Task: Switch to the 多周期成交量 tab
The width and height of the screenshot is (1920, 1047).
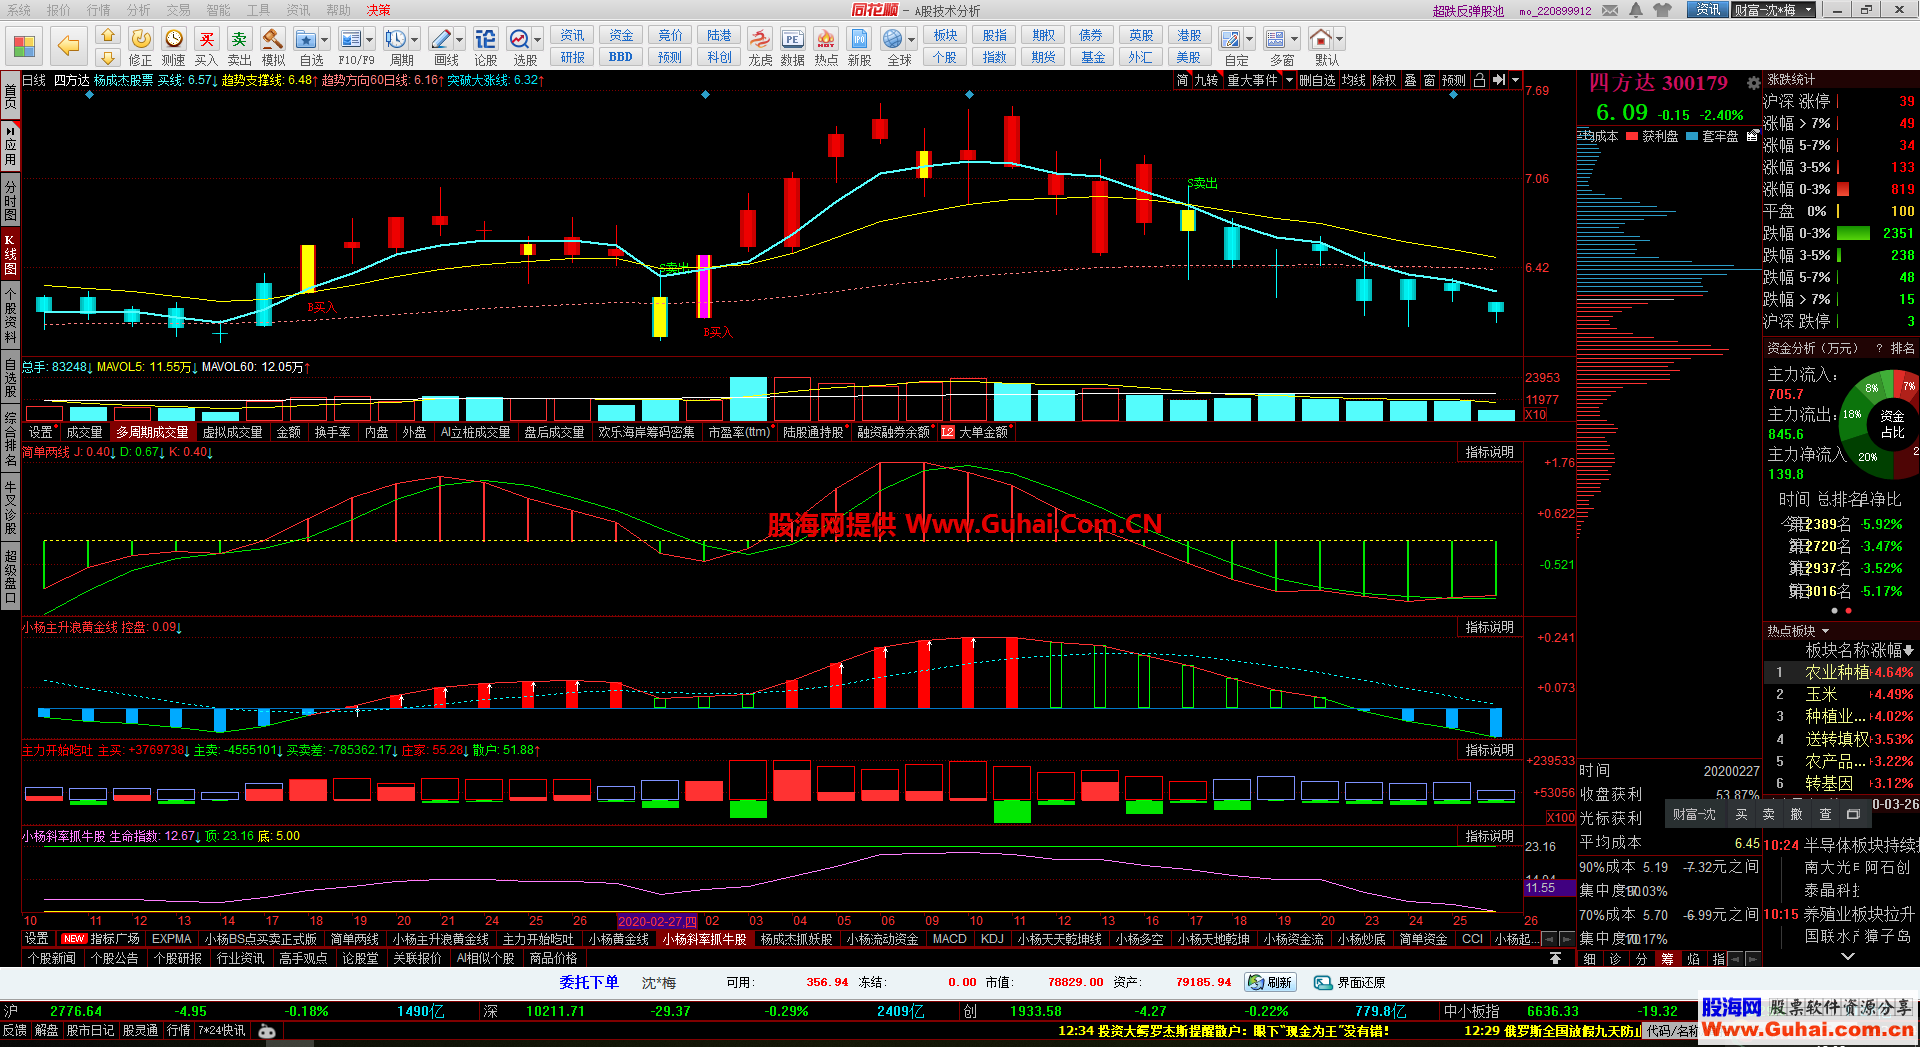Action: [x=152, y=432]
